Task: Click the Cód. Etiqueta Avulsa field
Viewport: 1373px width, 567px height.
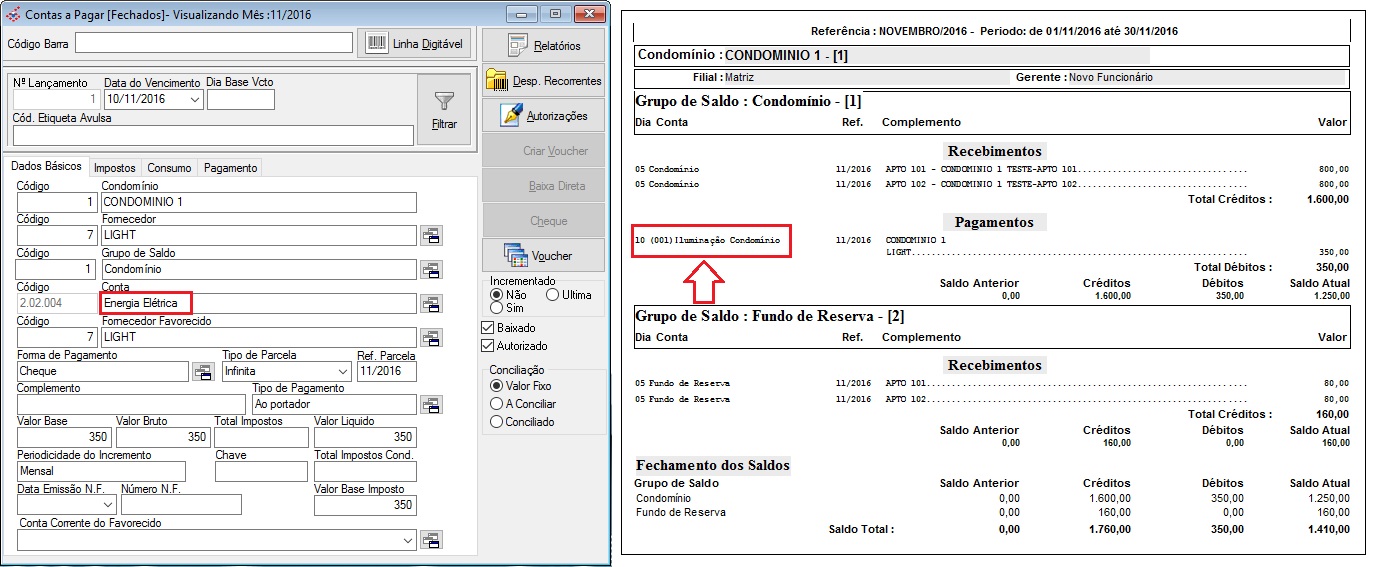Action: (213, 135)
